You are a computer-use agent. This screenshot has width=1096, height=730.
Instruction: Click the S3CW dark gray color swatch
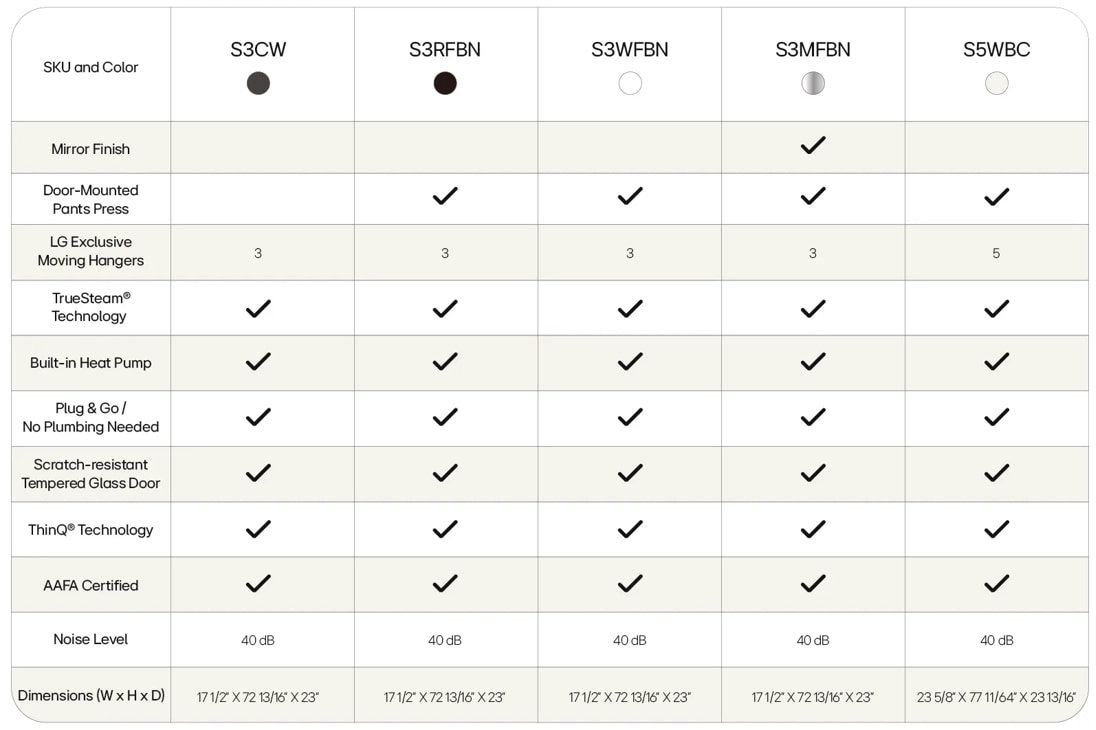click(258, 84)
